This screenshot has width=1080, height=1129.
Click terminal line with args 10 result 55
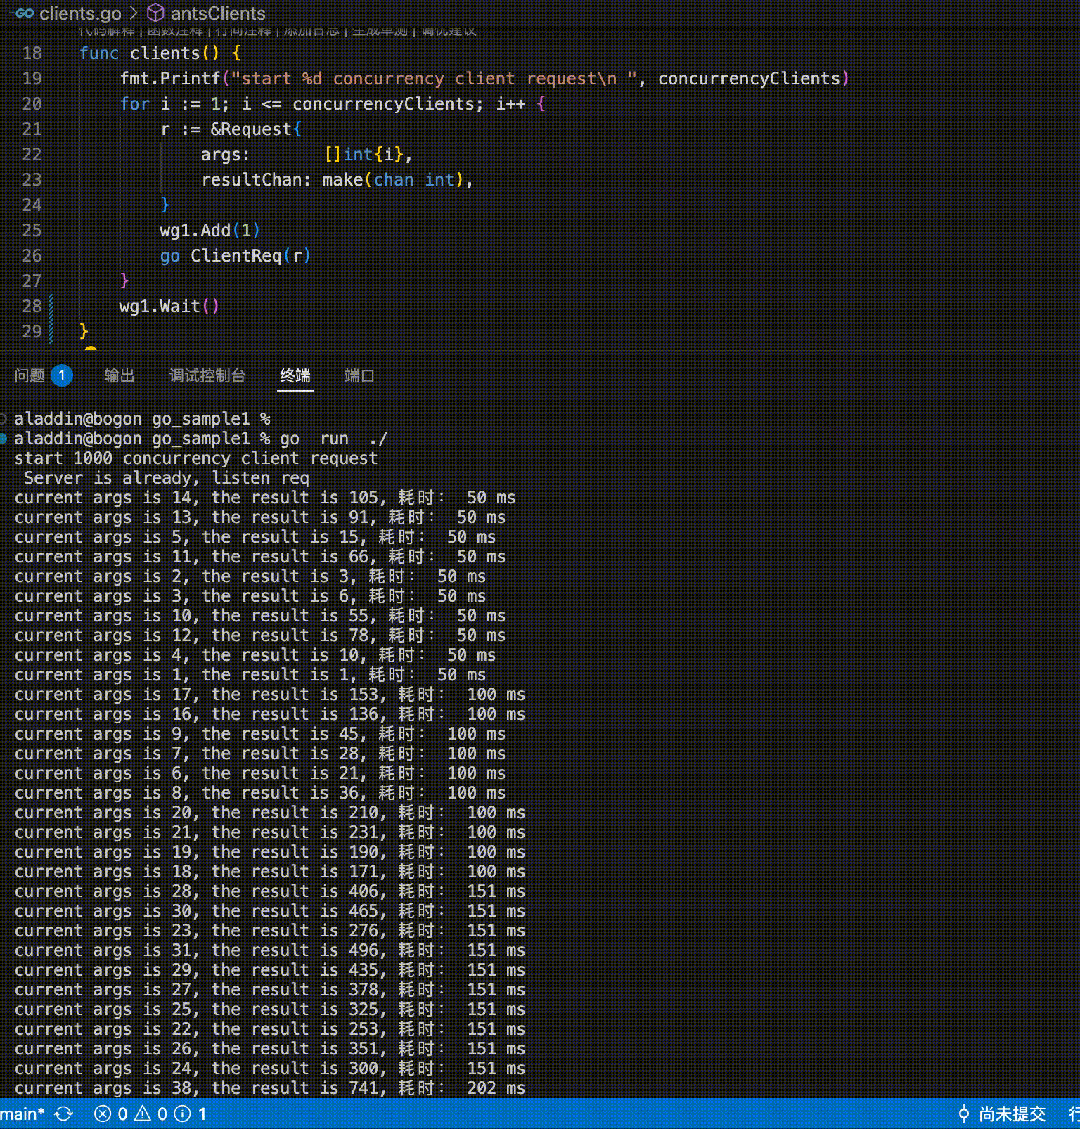pyautogui.click(x=260, y=616)
